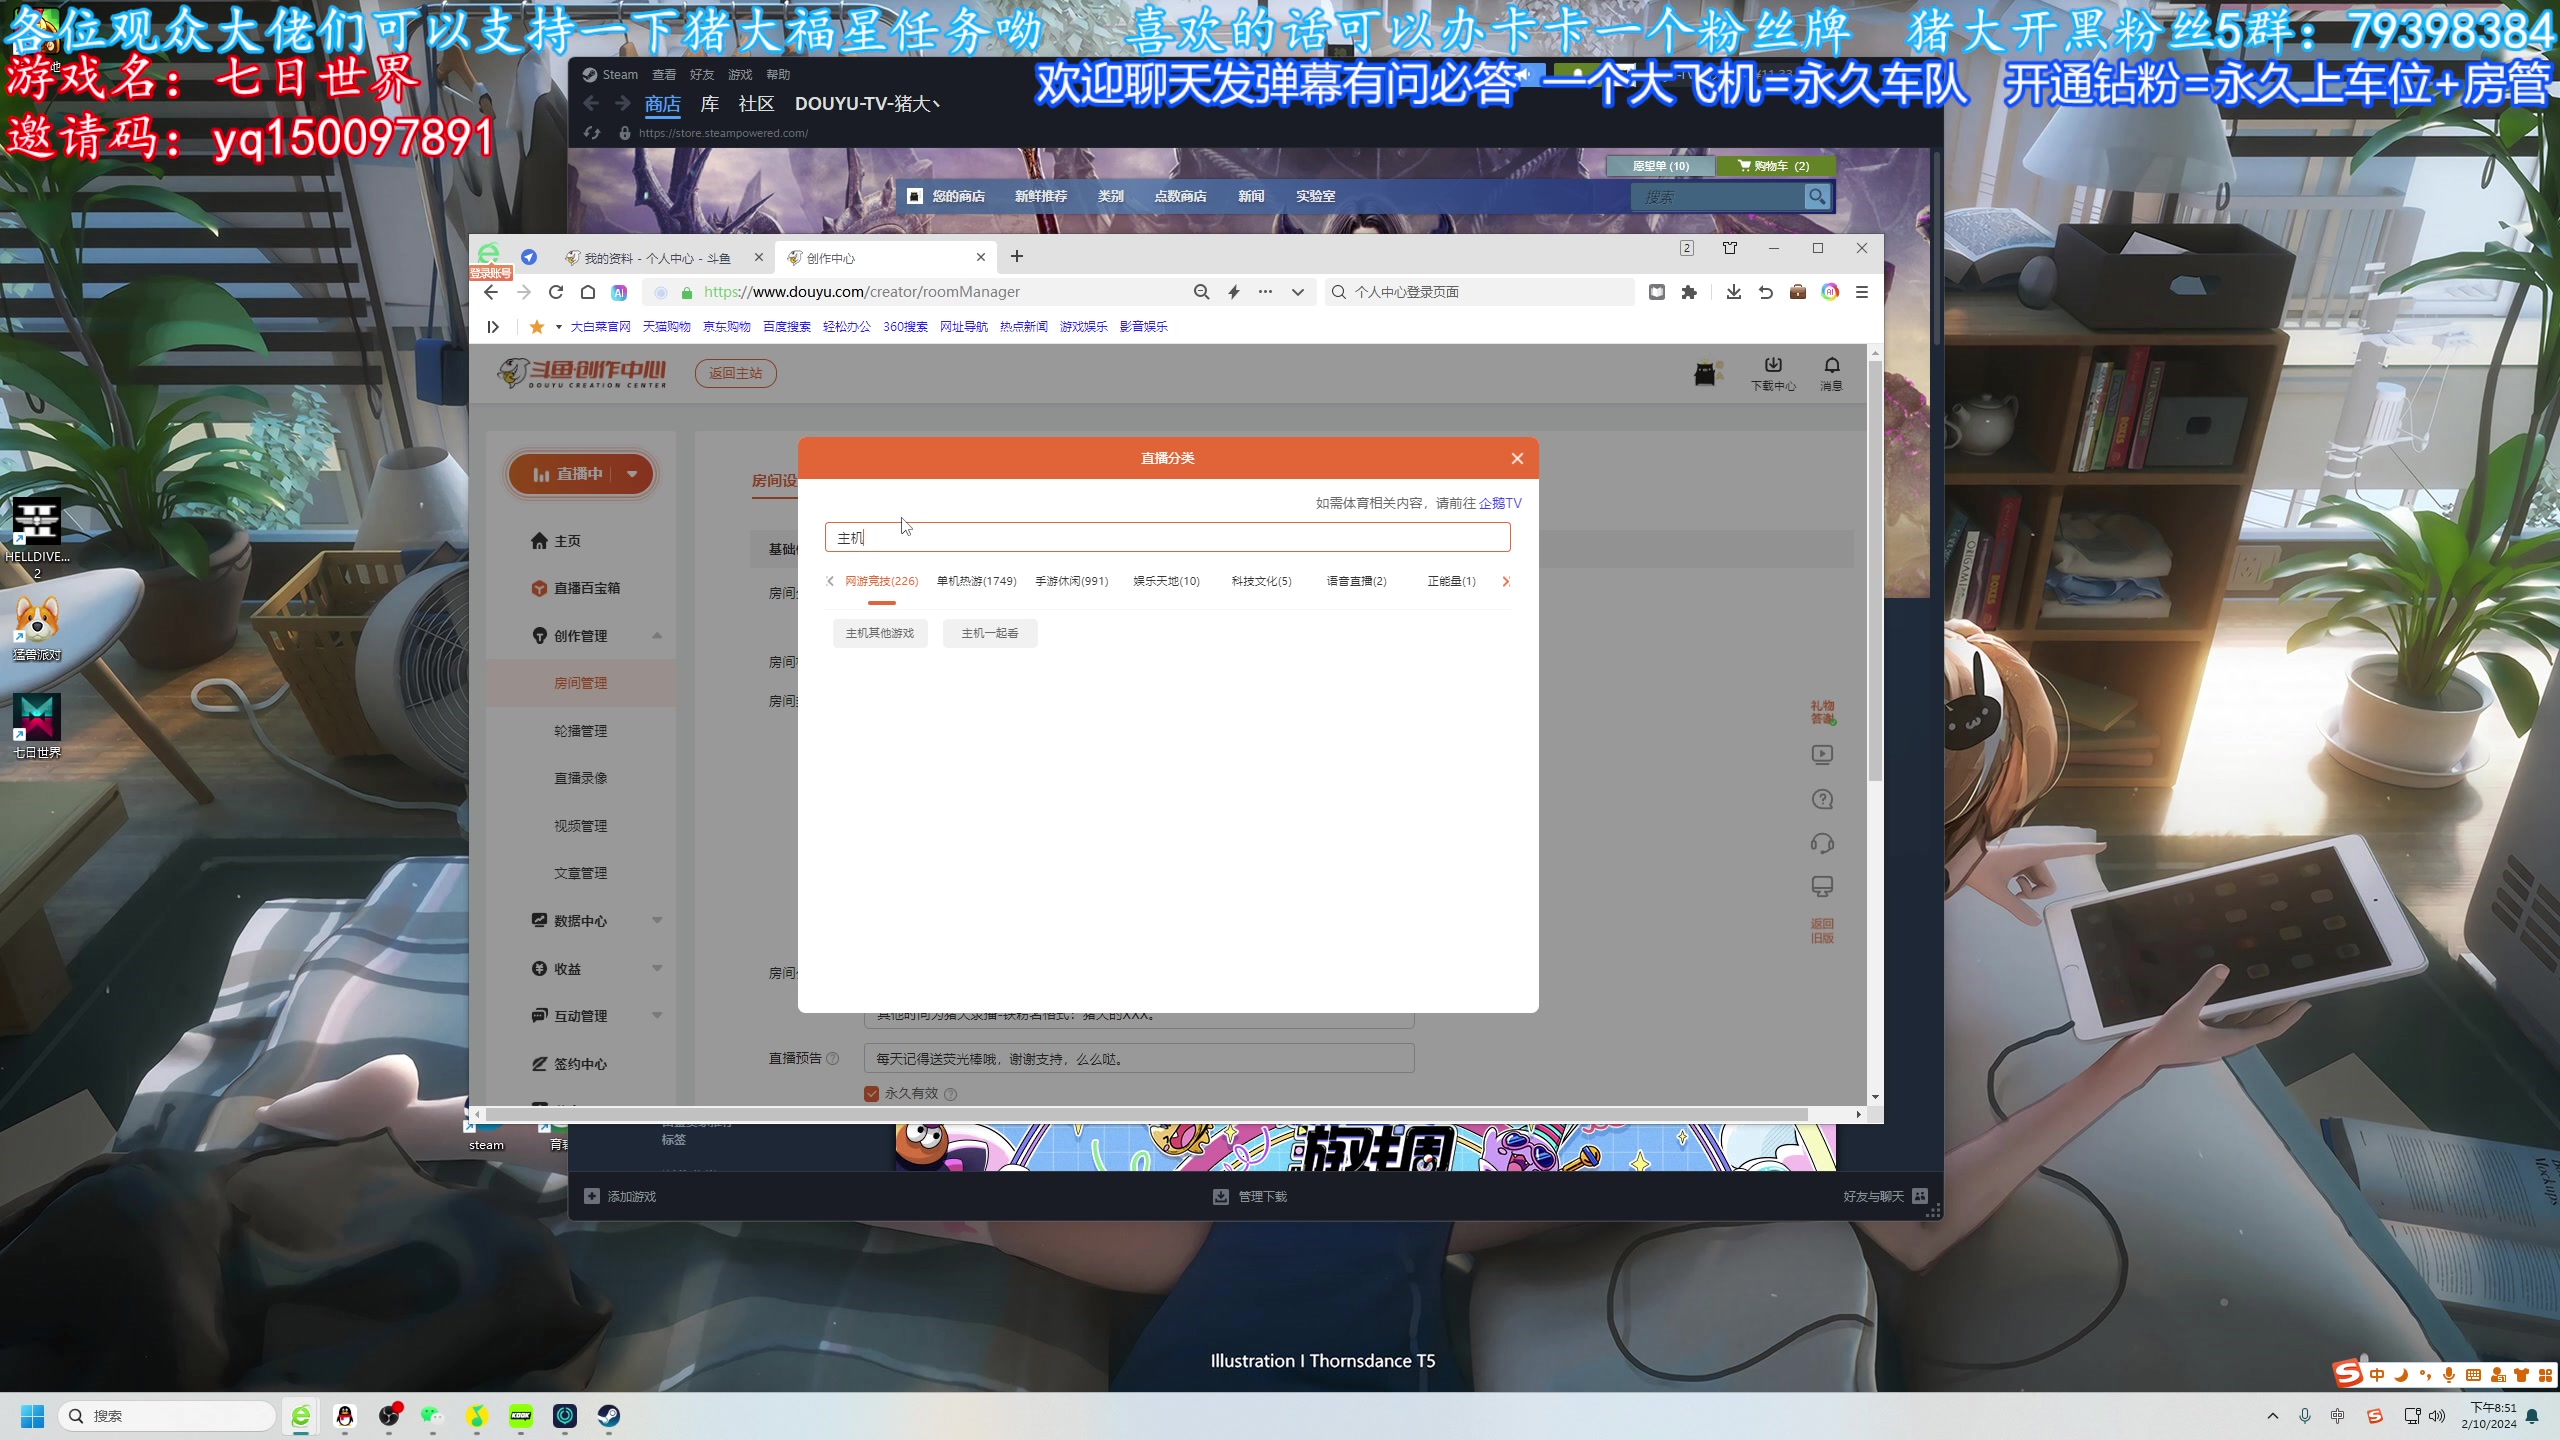Open the 消息 bell icon
2560x1440 pixels.
[x=1831, y=373]
